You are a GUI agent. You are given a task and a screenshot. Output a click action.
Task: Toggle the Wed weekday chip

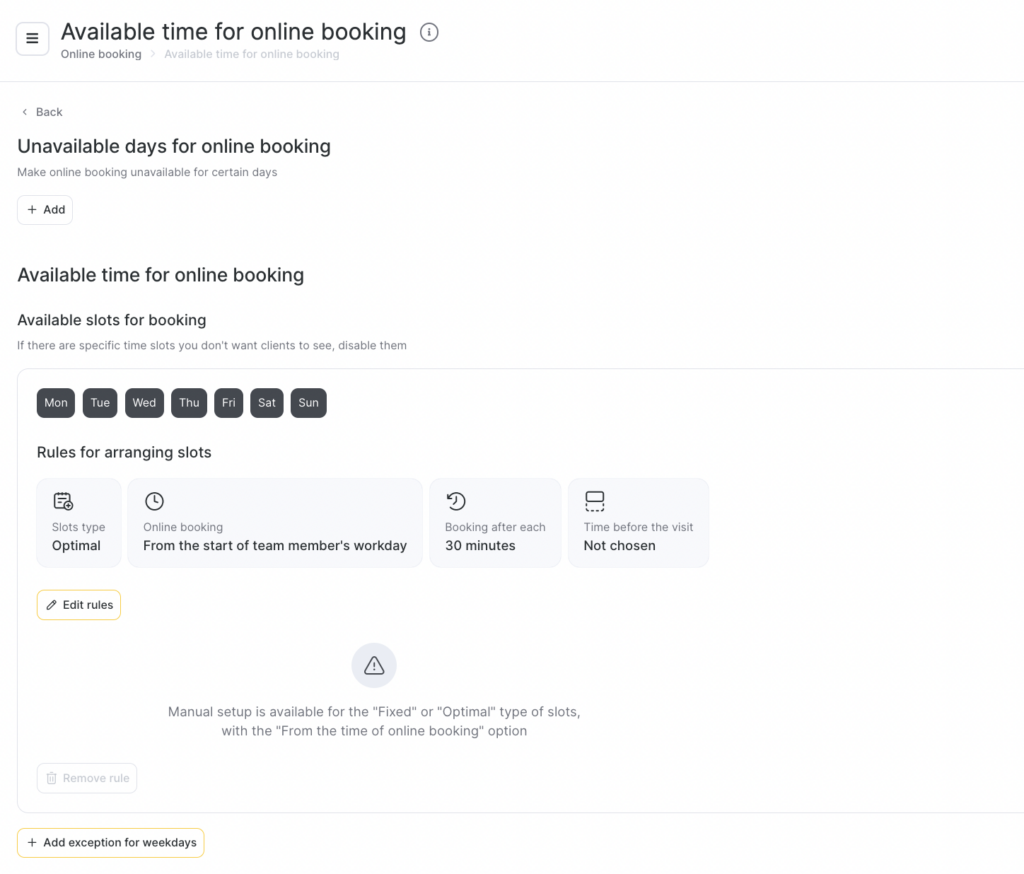(144, 403)
